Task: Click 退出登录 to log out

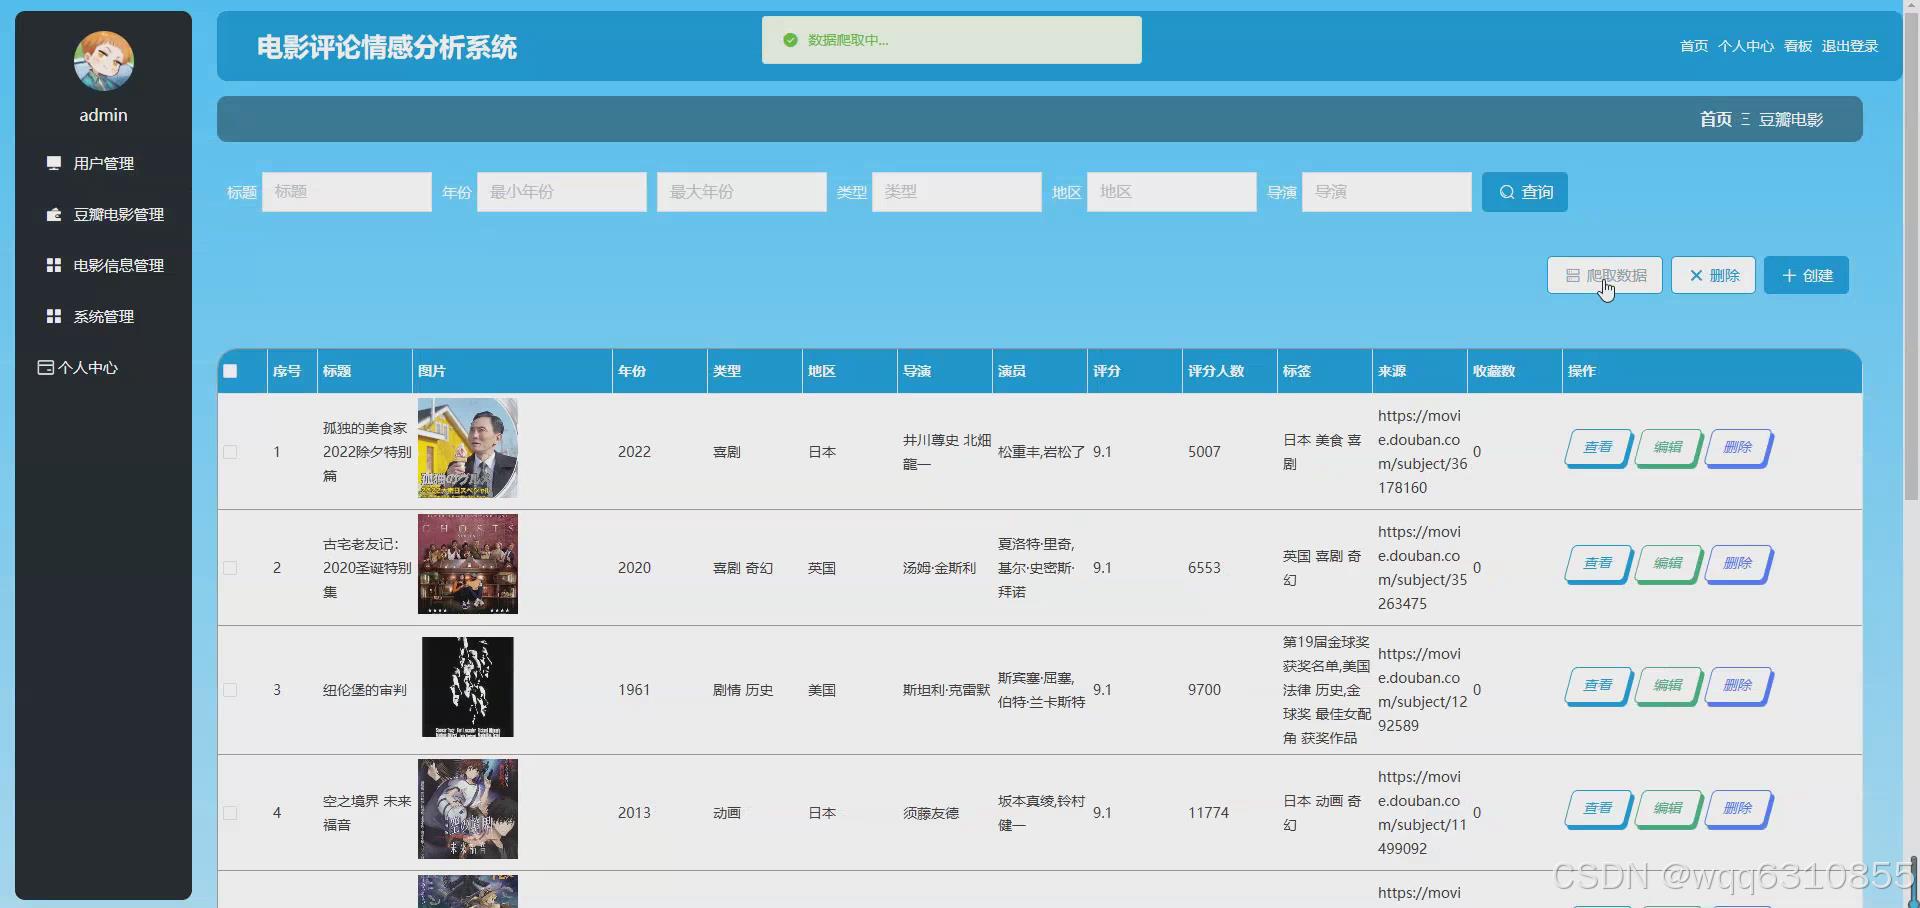Action: point(1850,46)
